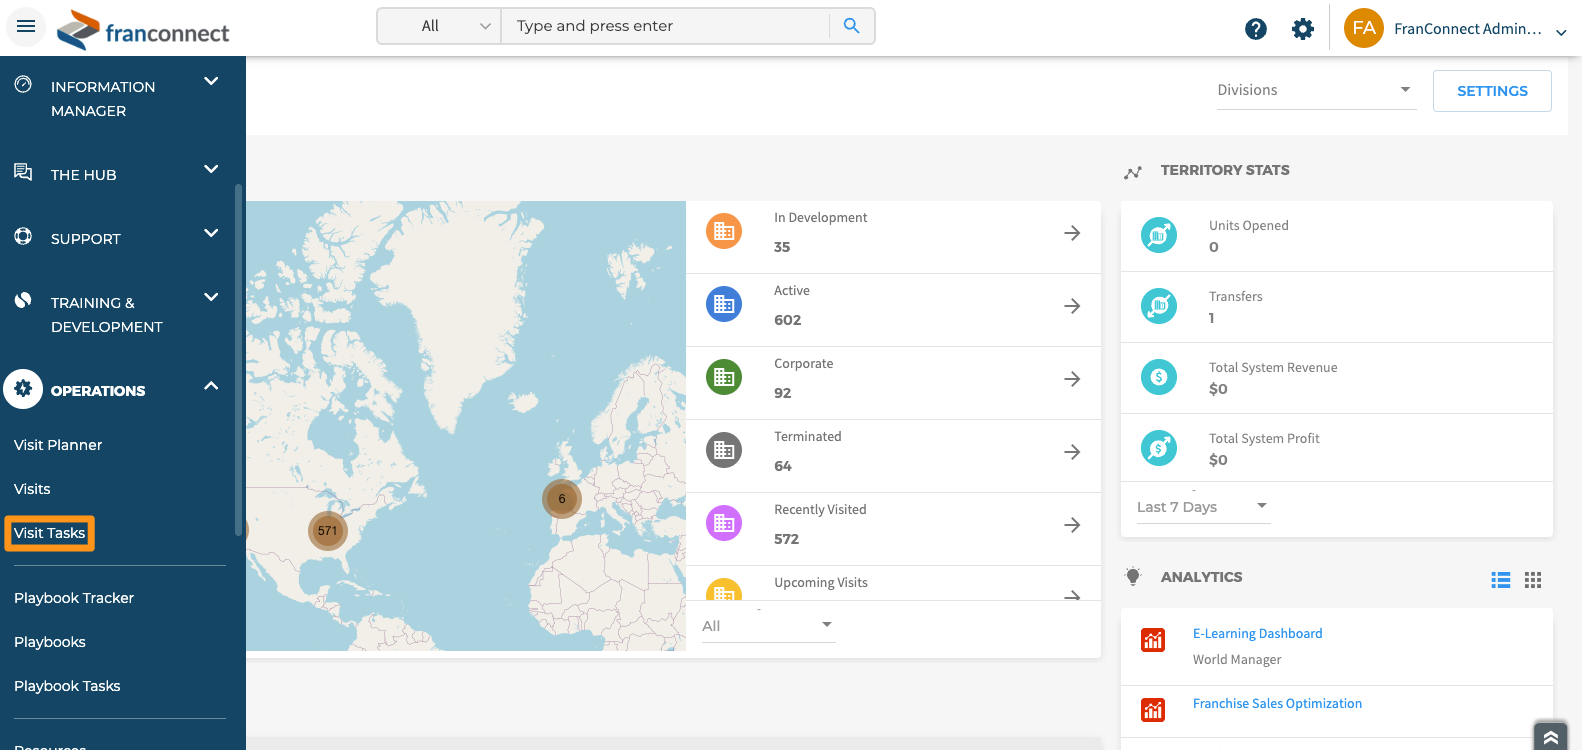Click the Information Manager sidebar icon
This screenshot has width=1582, height=750.
pos(23,85)
